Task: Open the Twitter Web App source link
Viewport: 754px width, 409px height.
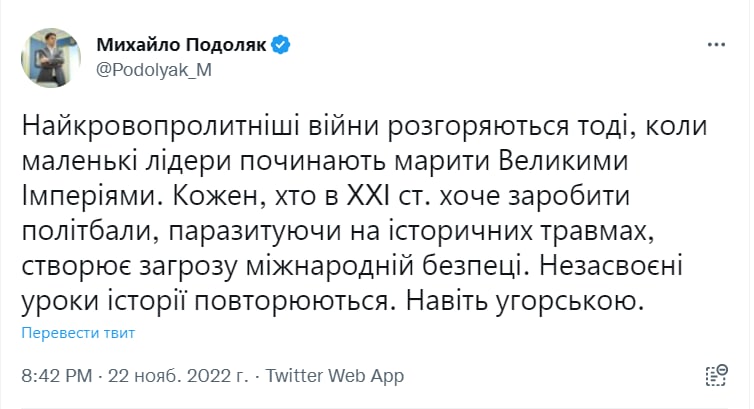Action: (x=339, y=376)
